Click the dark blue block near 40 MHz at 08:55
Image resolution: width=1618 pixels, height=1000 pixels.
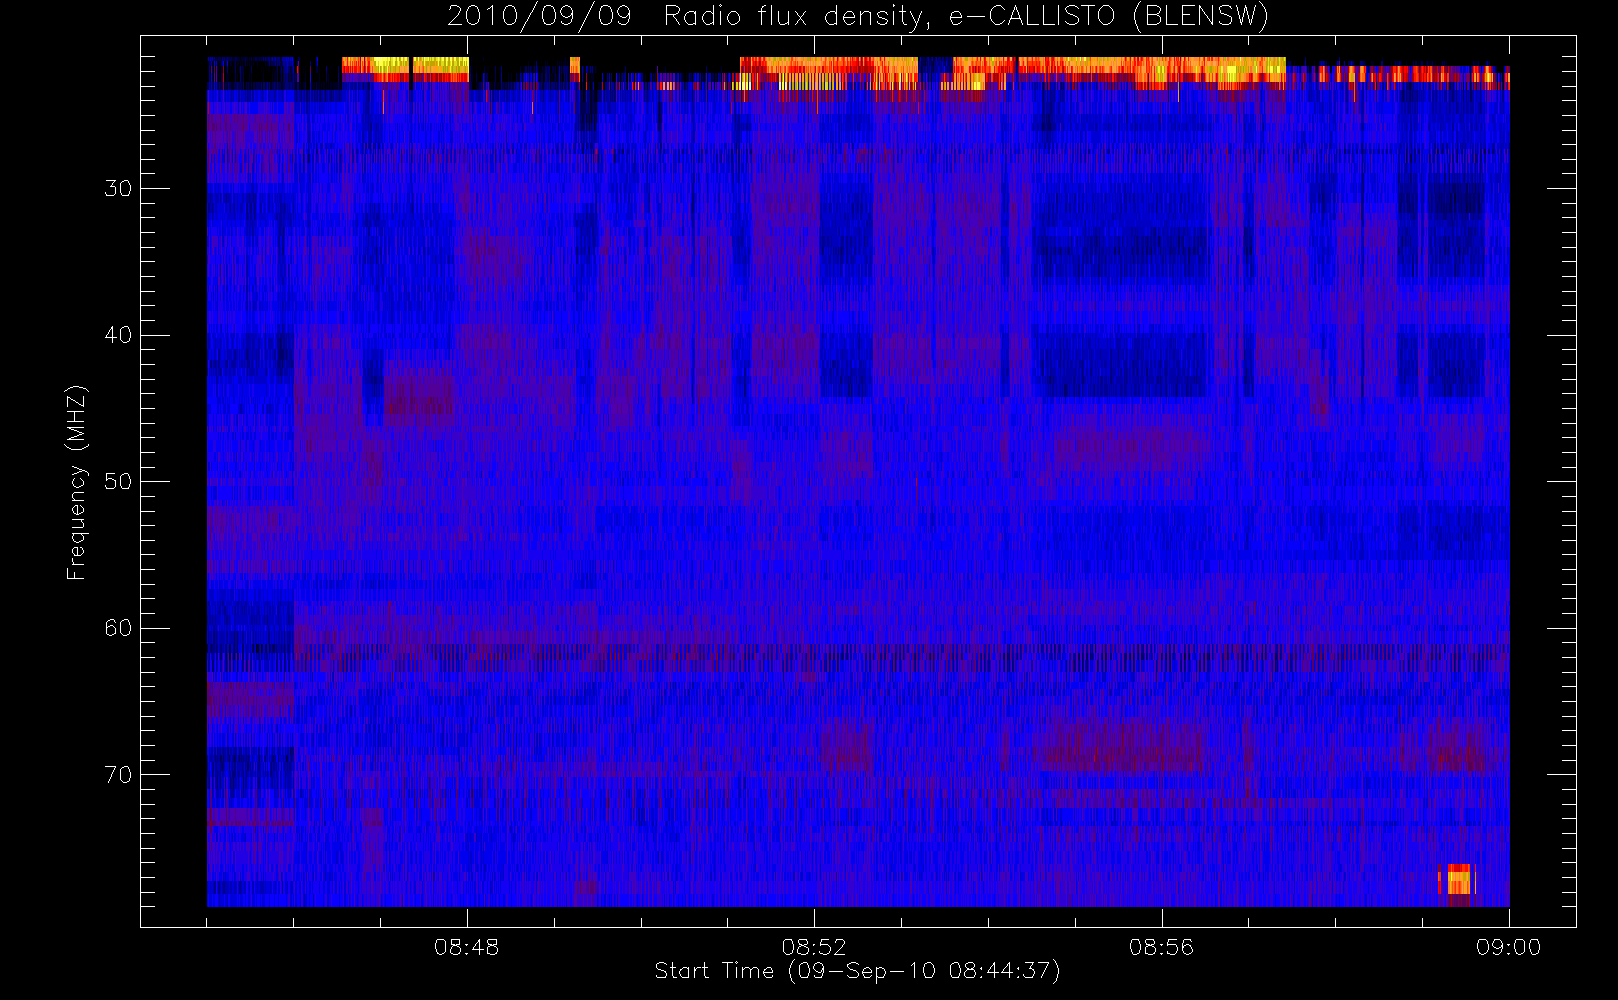point(1120,365)
